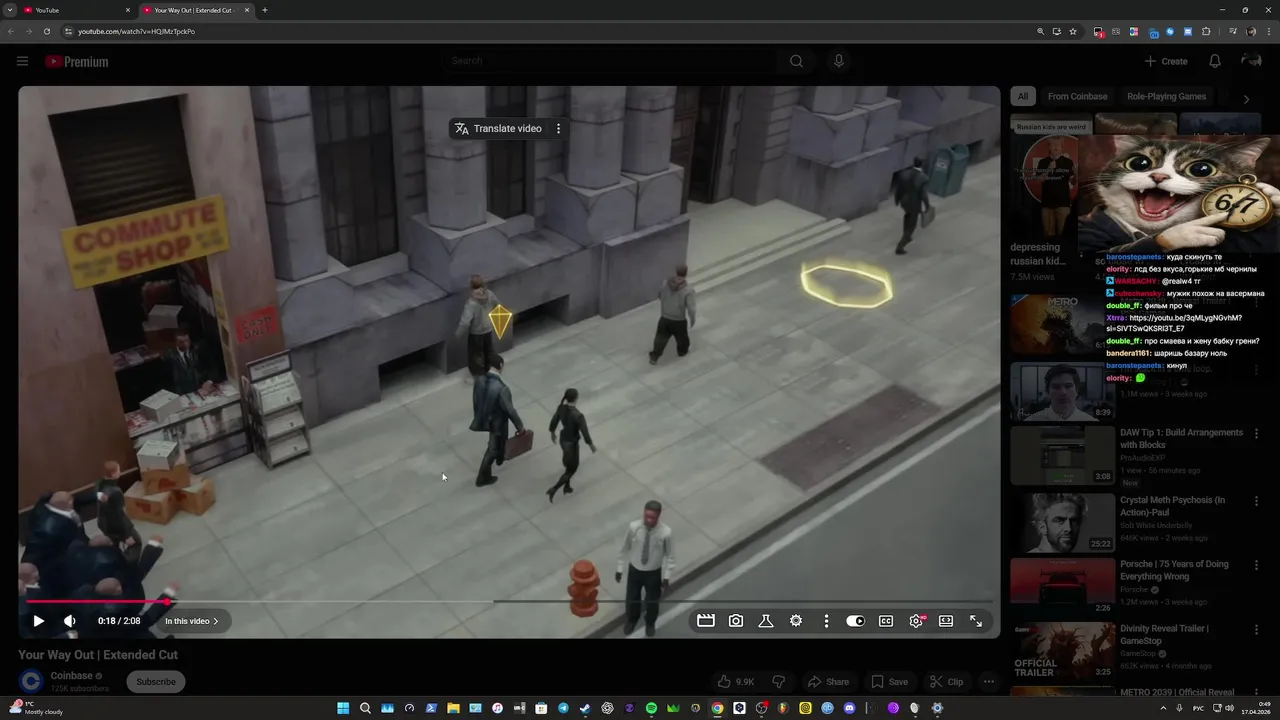Open YouTube notifications bell
The width and height of the screenshot is (1280, 720).
coord(1215,61)
